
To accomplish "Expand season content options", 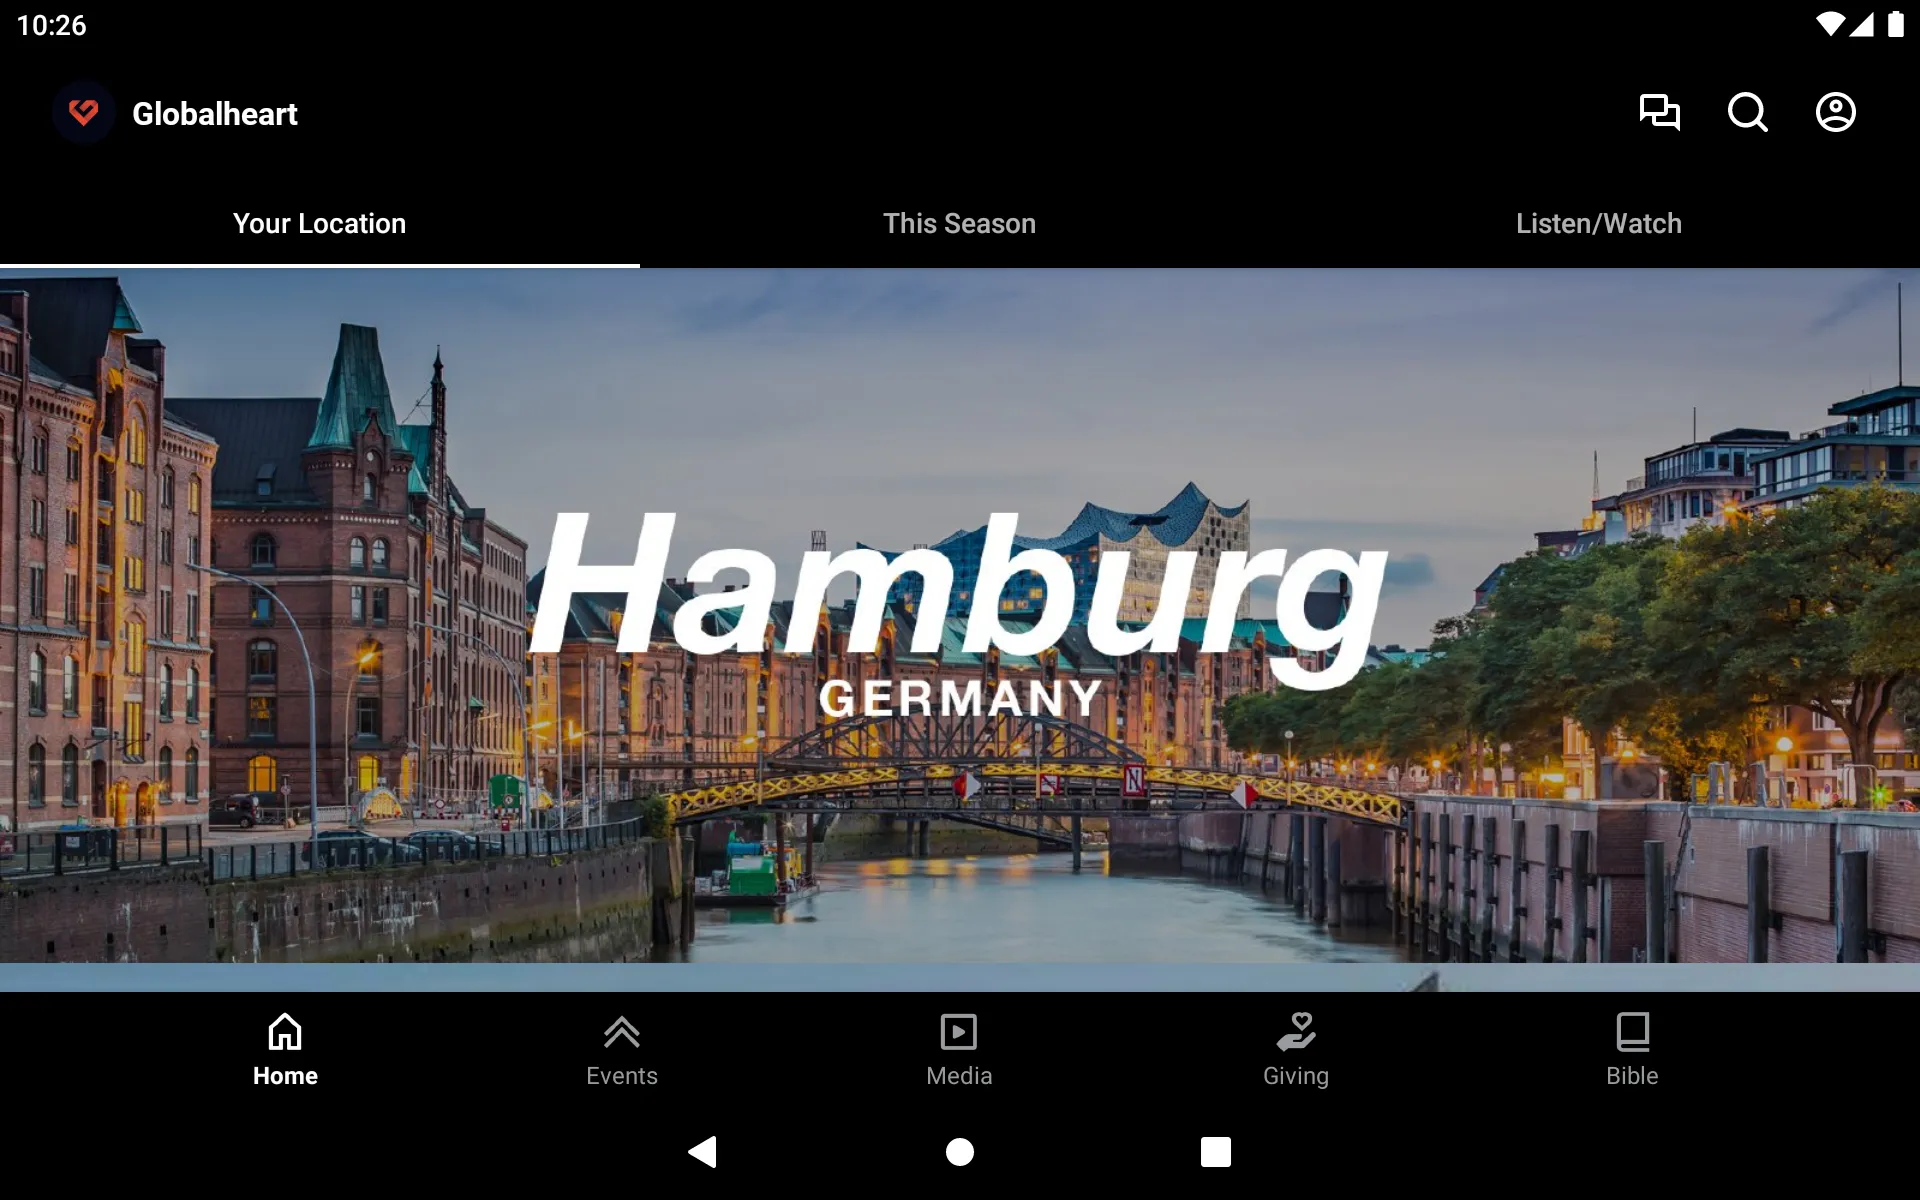I will coord(959,224).
